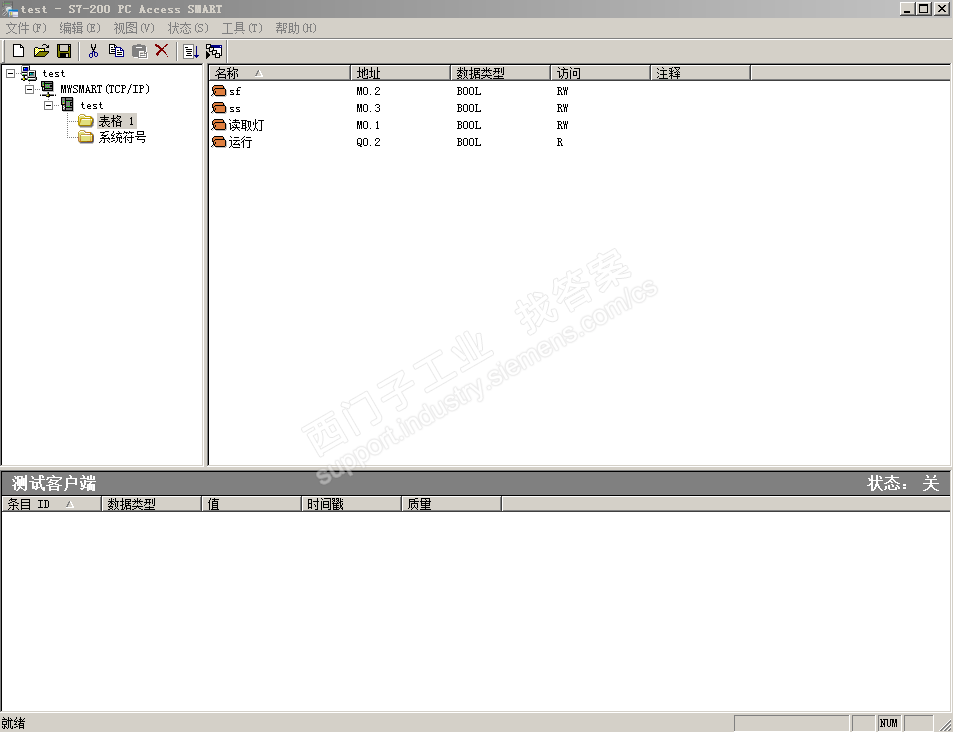
Task: Click the Save disk icon
Action: point(64,51)
